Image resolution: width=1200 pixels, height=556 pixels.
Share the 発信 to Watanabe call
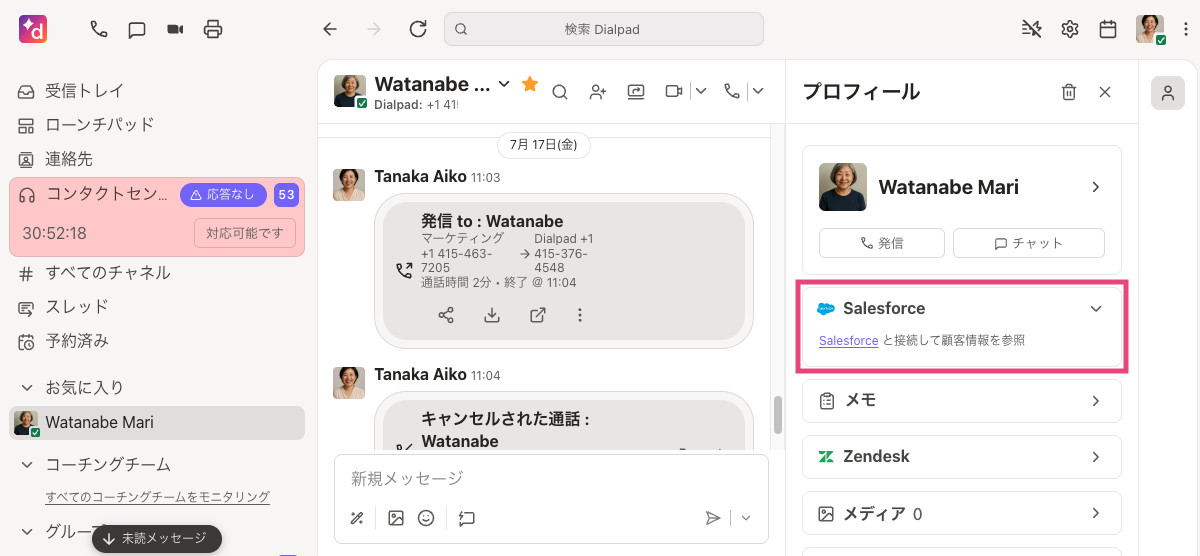click(x=446, y=315)
